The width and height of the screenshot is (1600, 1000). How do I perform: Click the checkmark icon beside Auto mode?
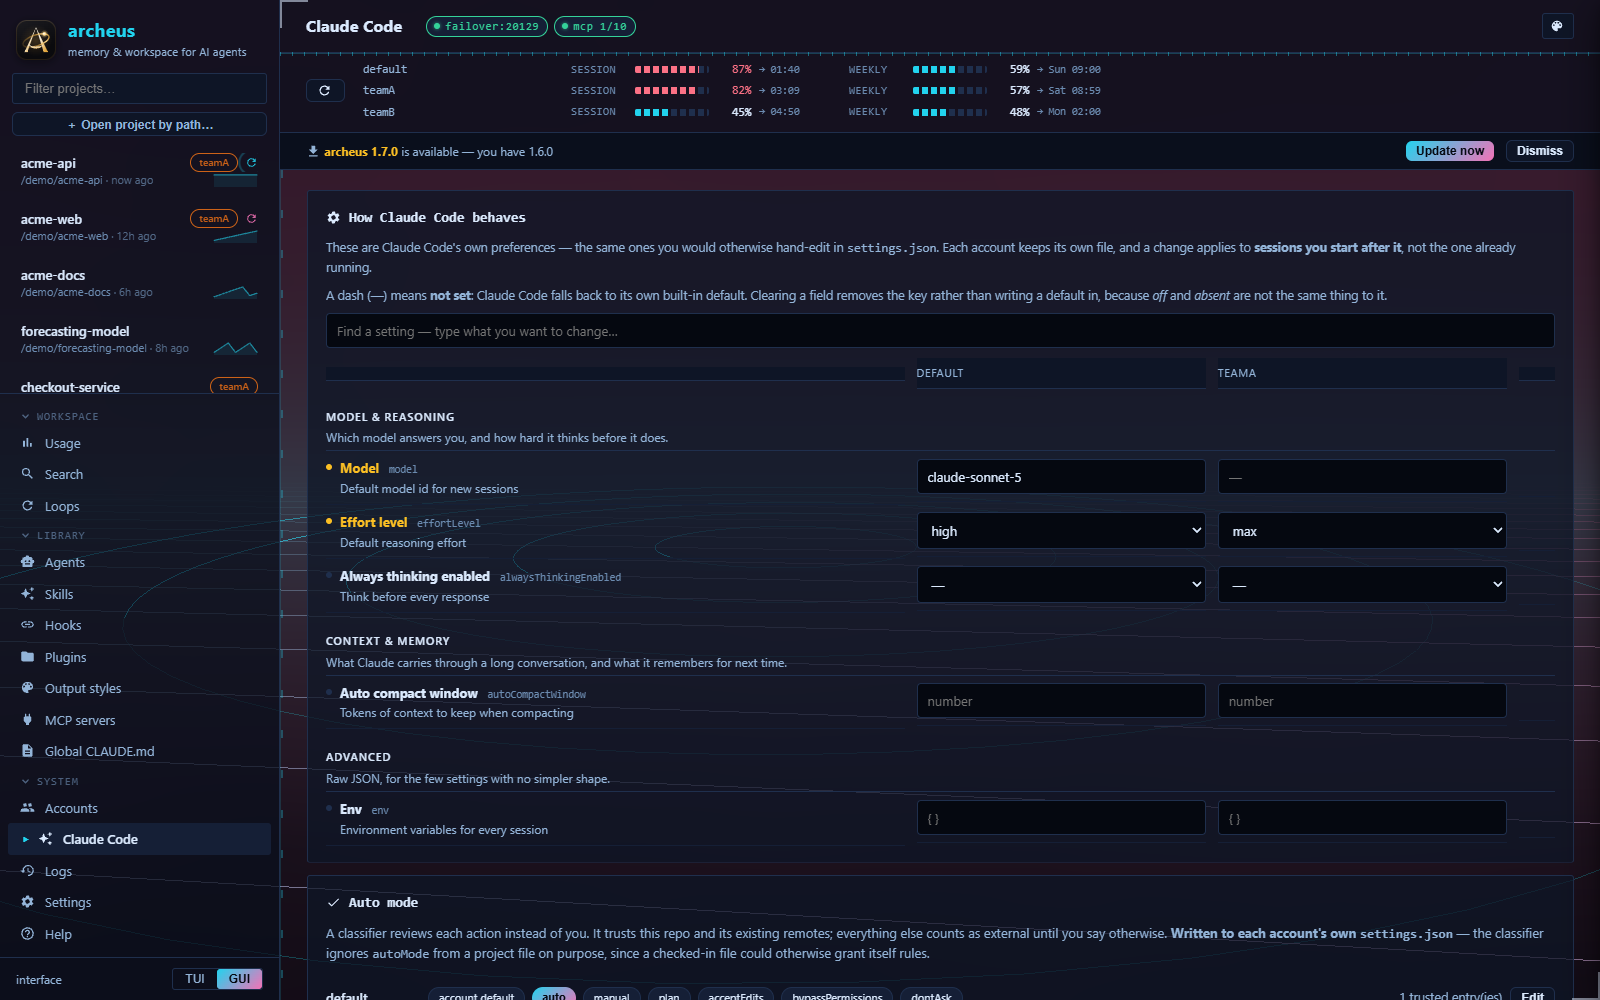click(333, 902)
